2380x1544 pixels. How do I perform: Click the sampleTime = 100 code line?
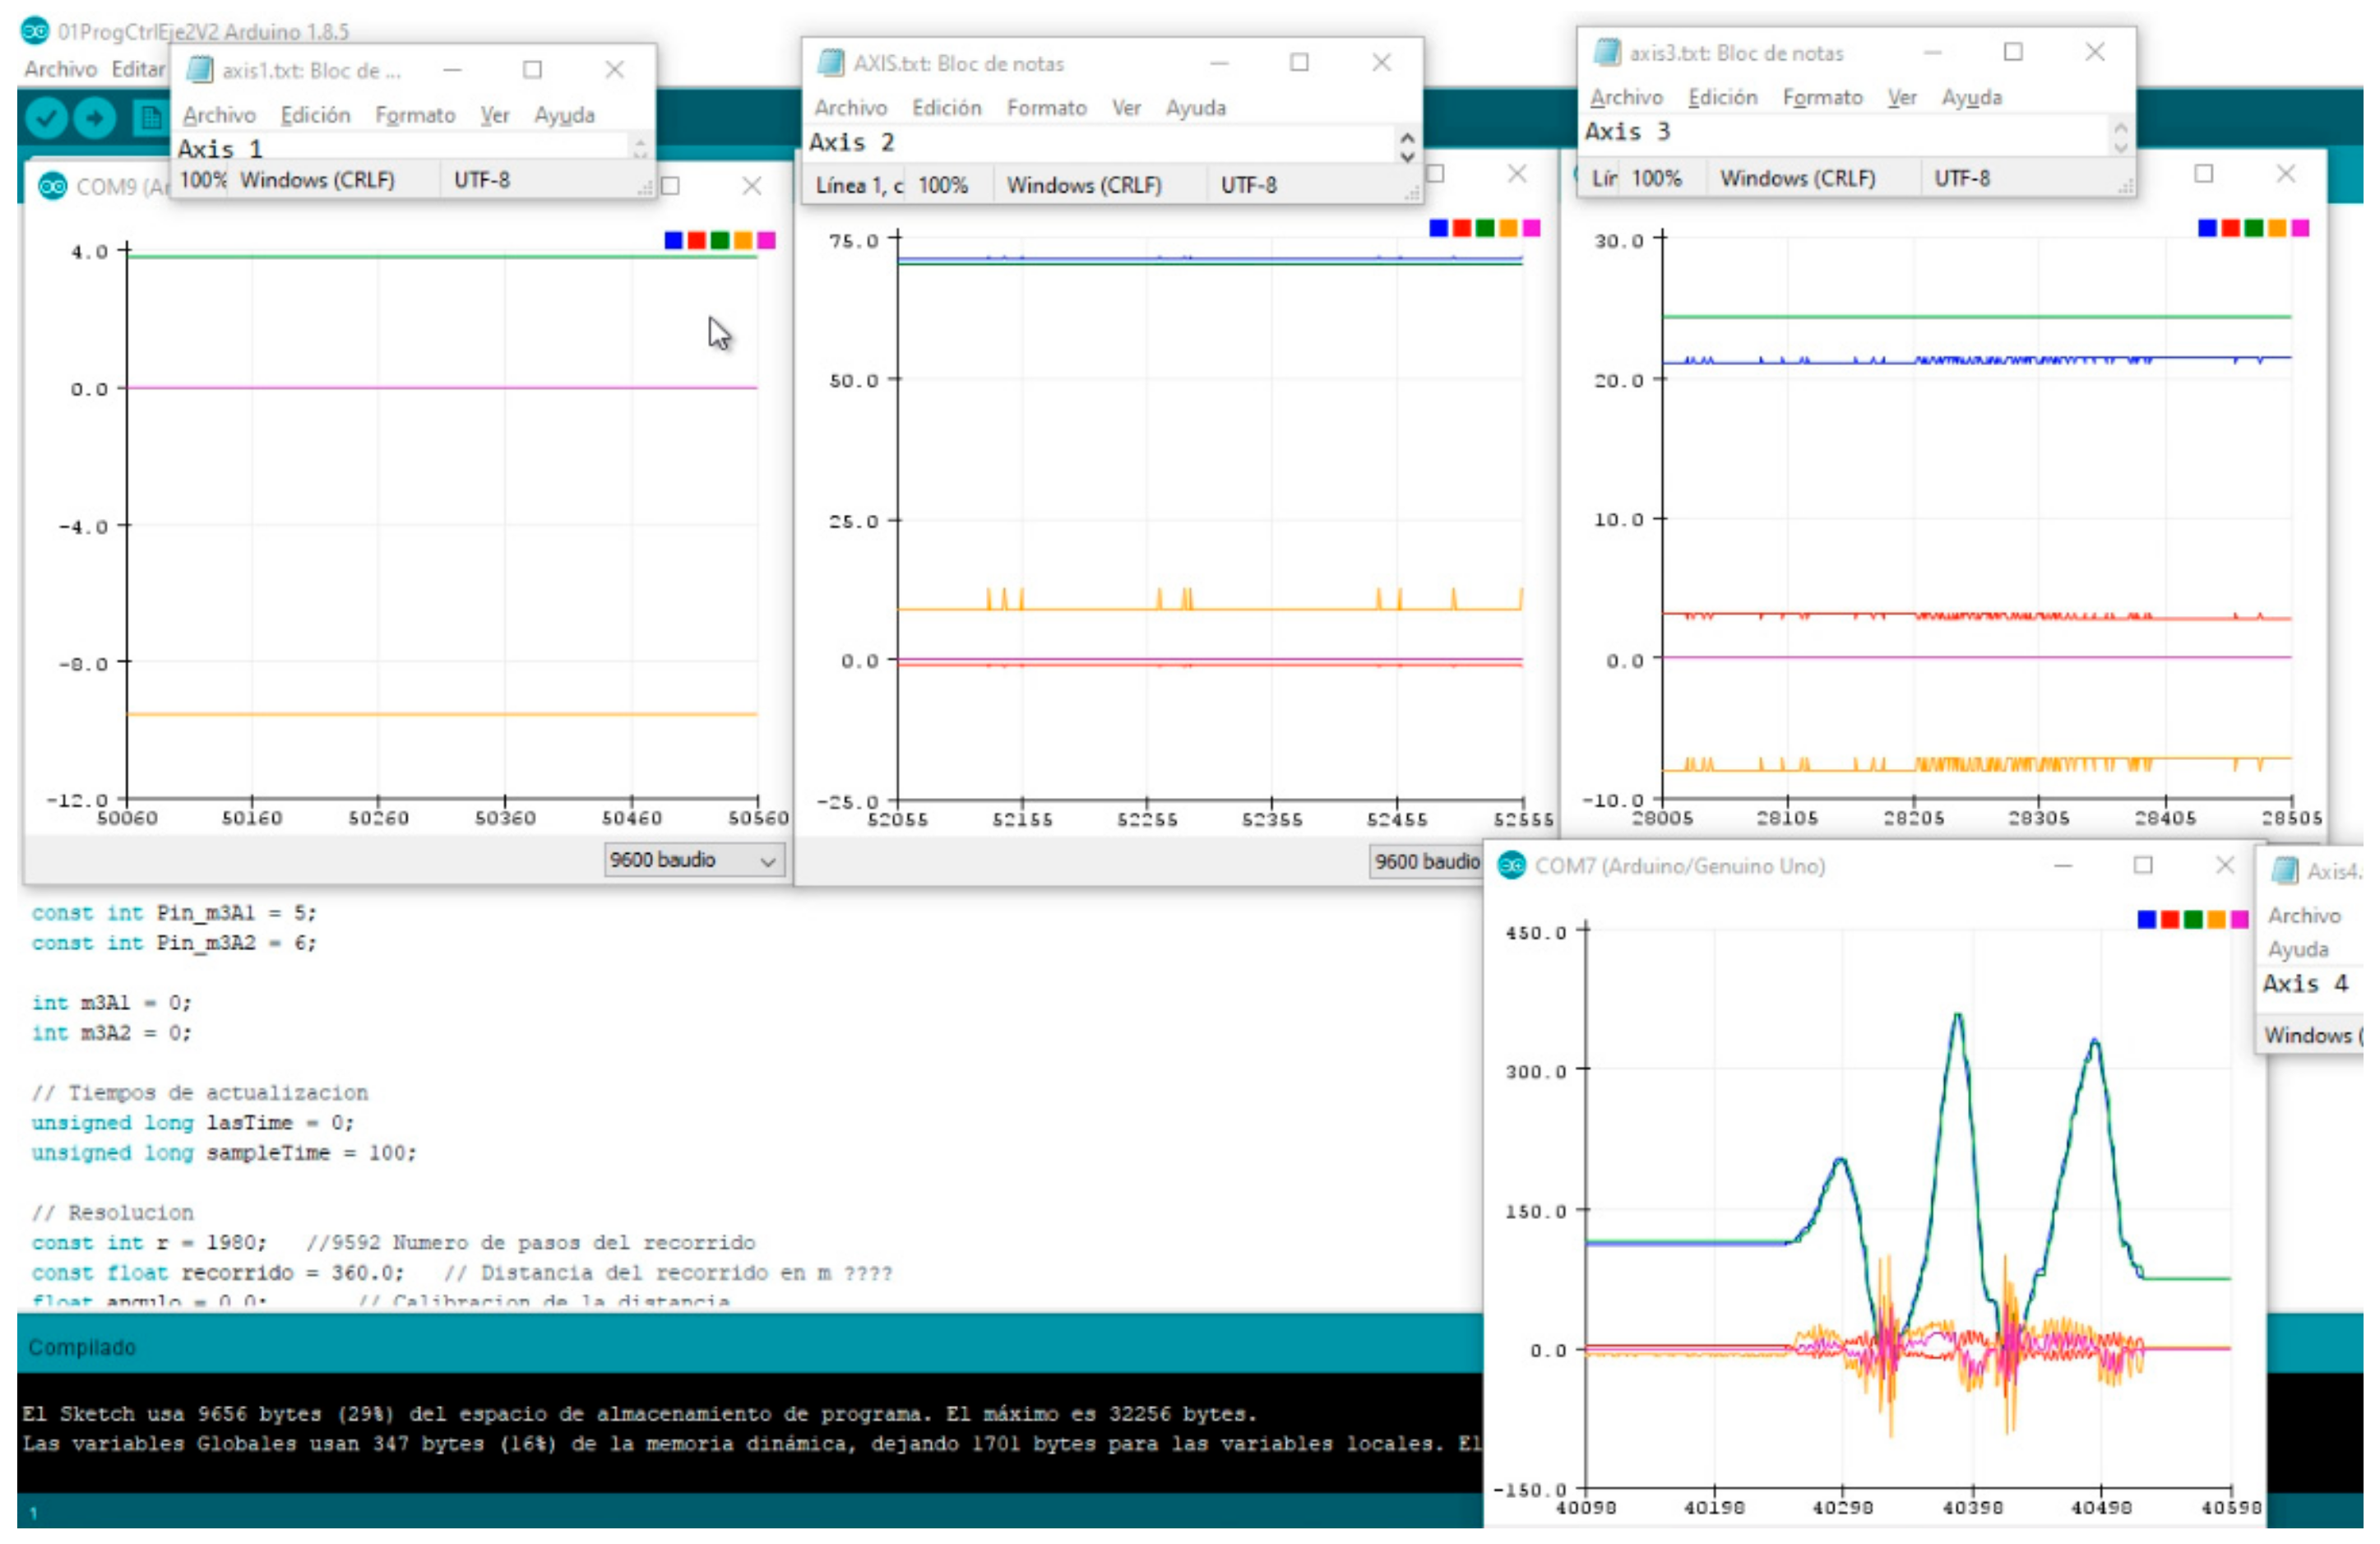pos(223,1153)
